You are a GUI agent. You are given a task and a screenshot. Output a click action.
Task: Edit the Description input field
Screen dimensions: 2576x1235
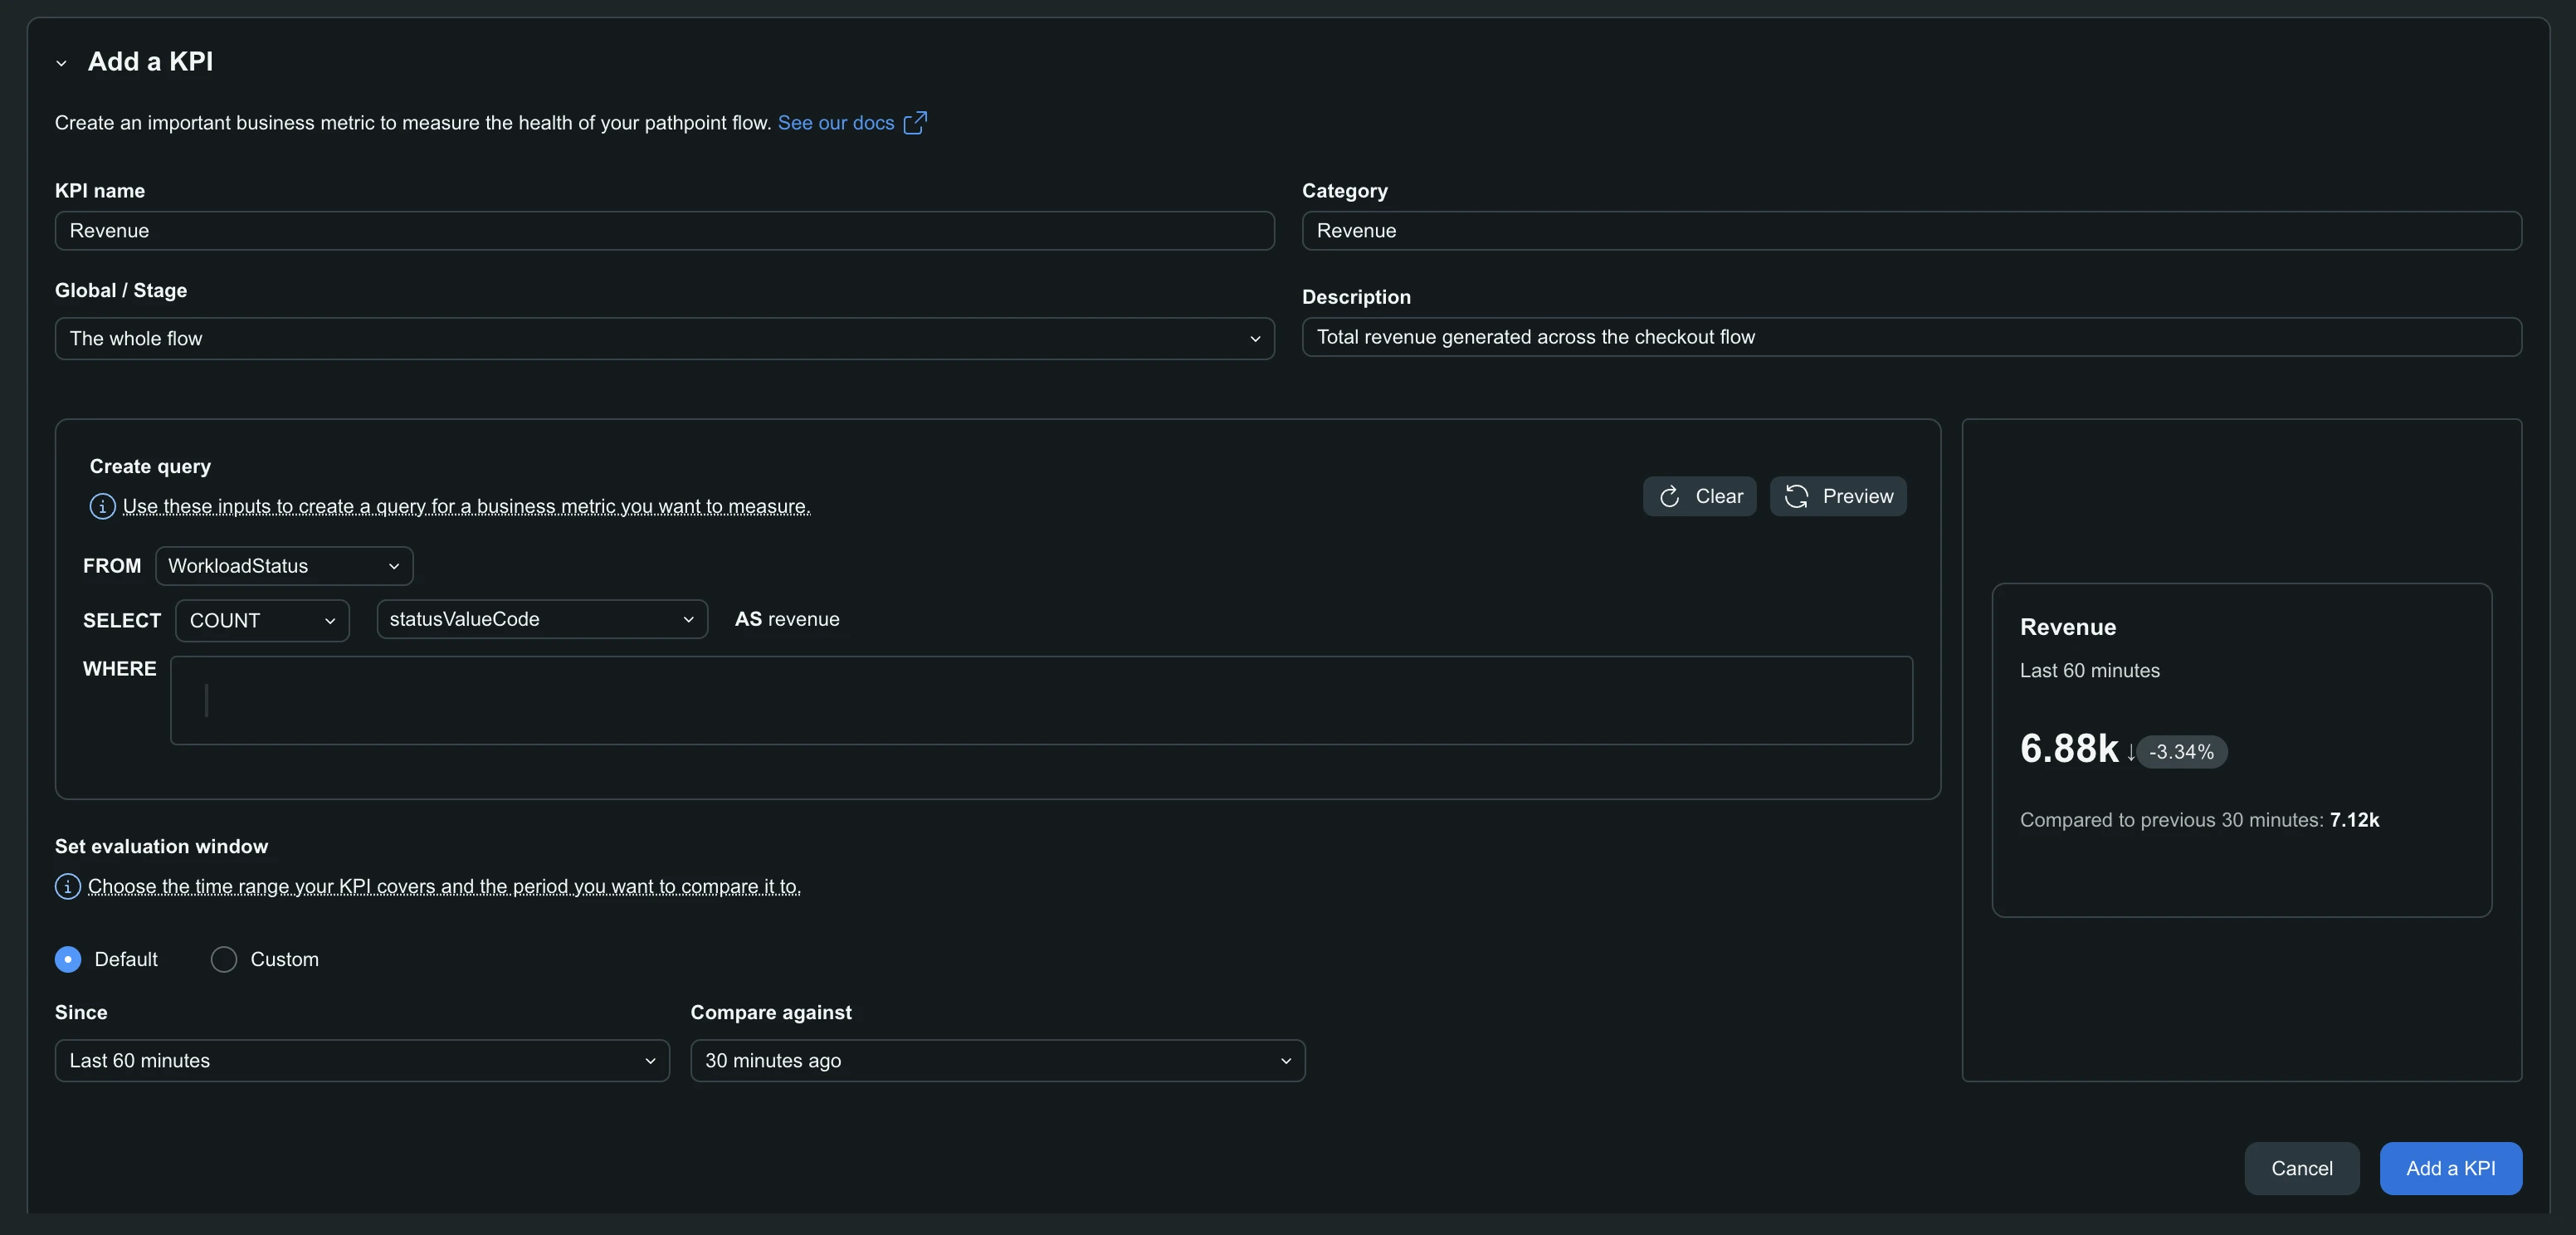tap(1911, 337)
